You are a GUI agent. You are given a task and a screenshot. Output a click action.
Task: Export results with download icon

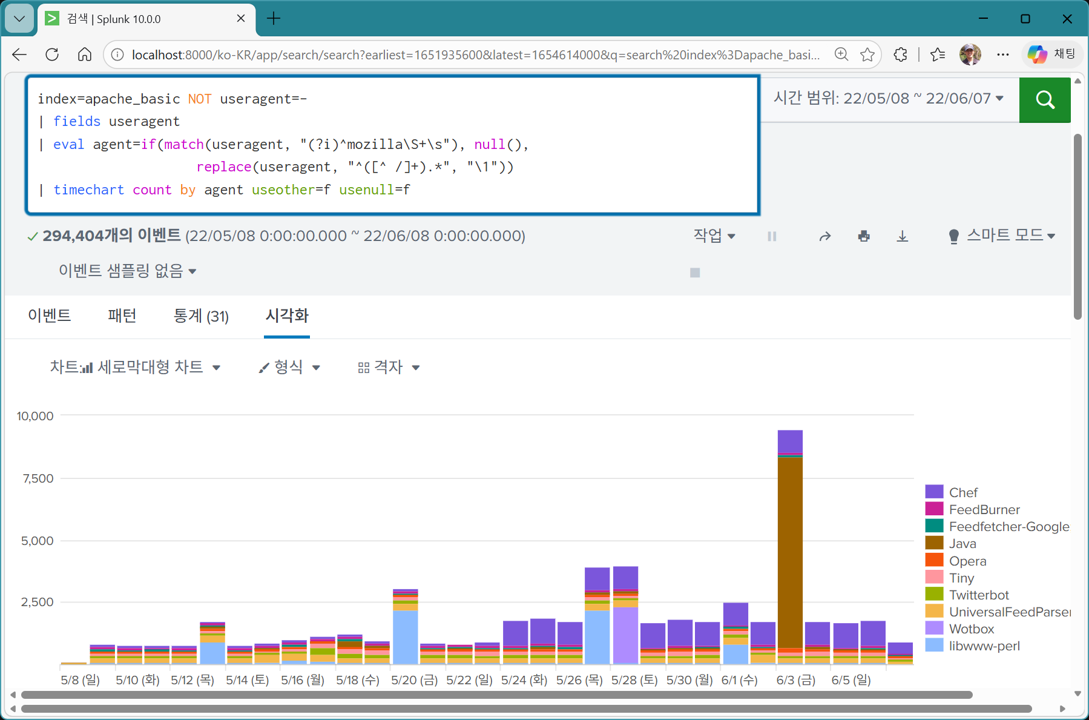click(902, 237)
